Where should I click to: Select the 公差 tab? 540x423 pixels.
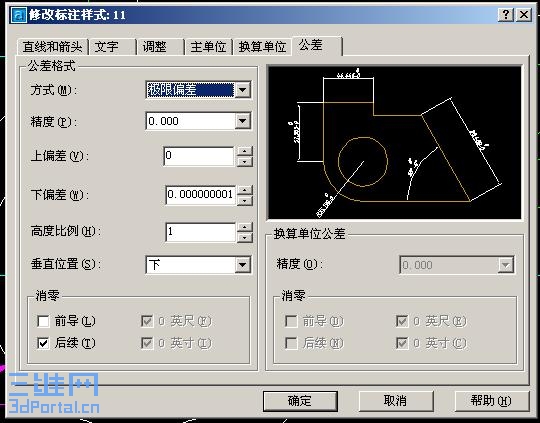click(x=317, y=45)
